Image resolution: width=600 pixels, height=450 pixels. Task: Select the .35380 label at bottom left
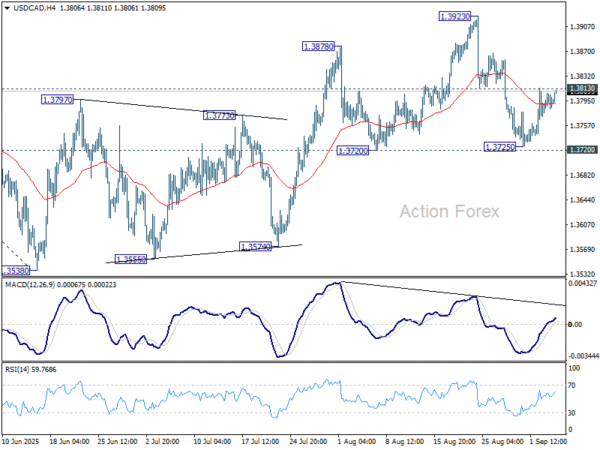point(16,271)
